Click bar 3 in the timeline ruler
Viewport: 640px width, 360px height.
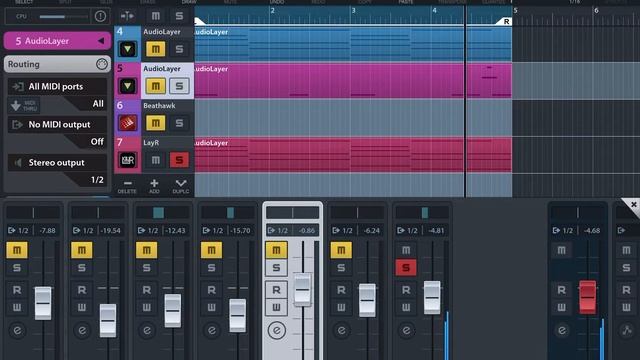point(353,11)
